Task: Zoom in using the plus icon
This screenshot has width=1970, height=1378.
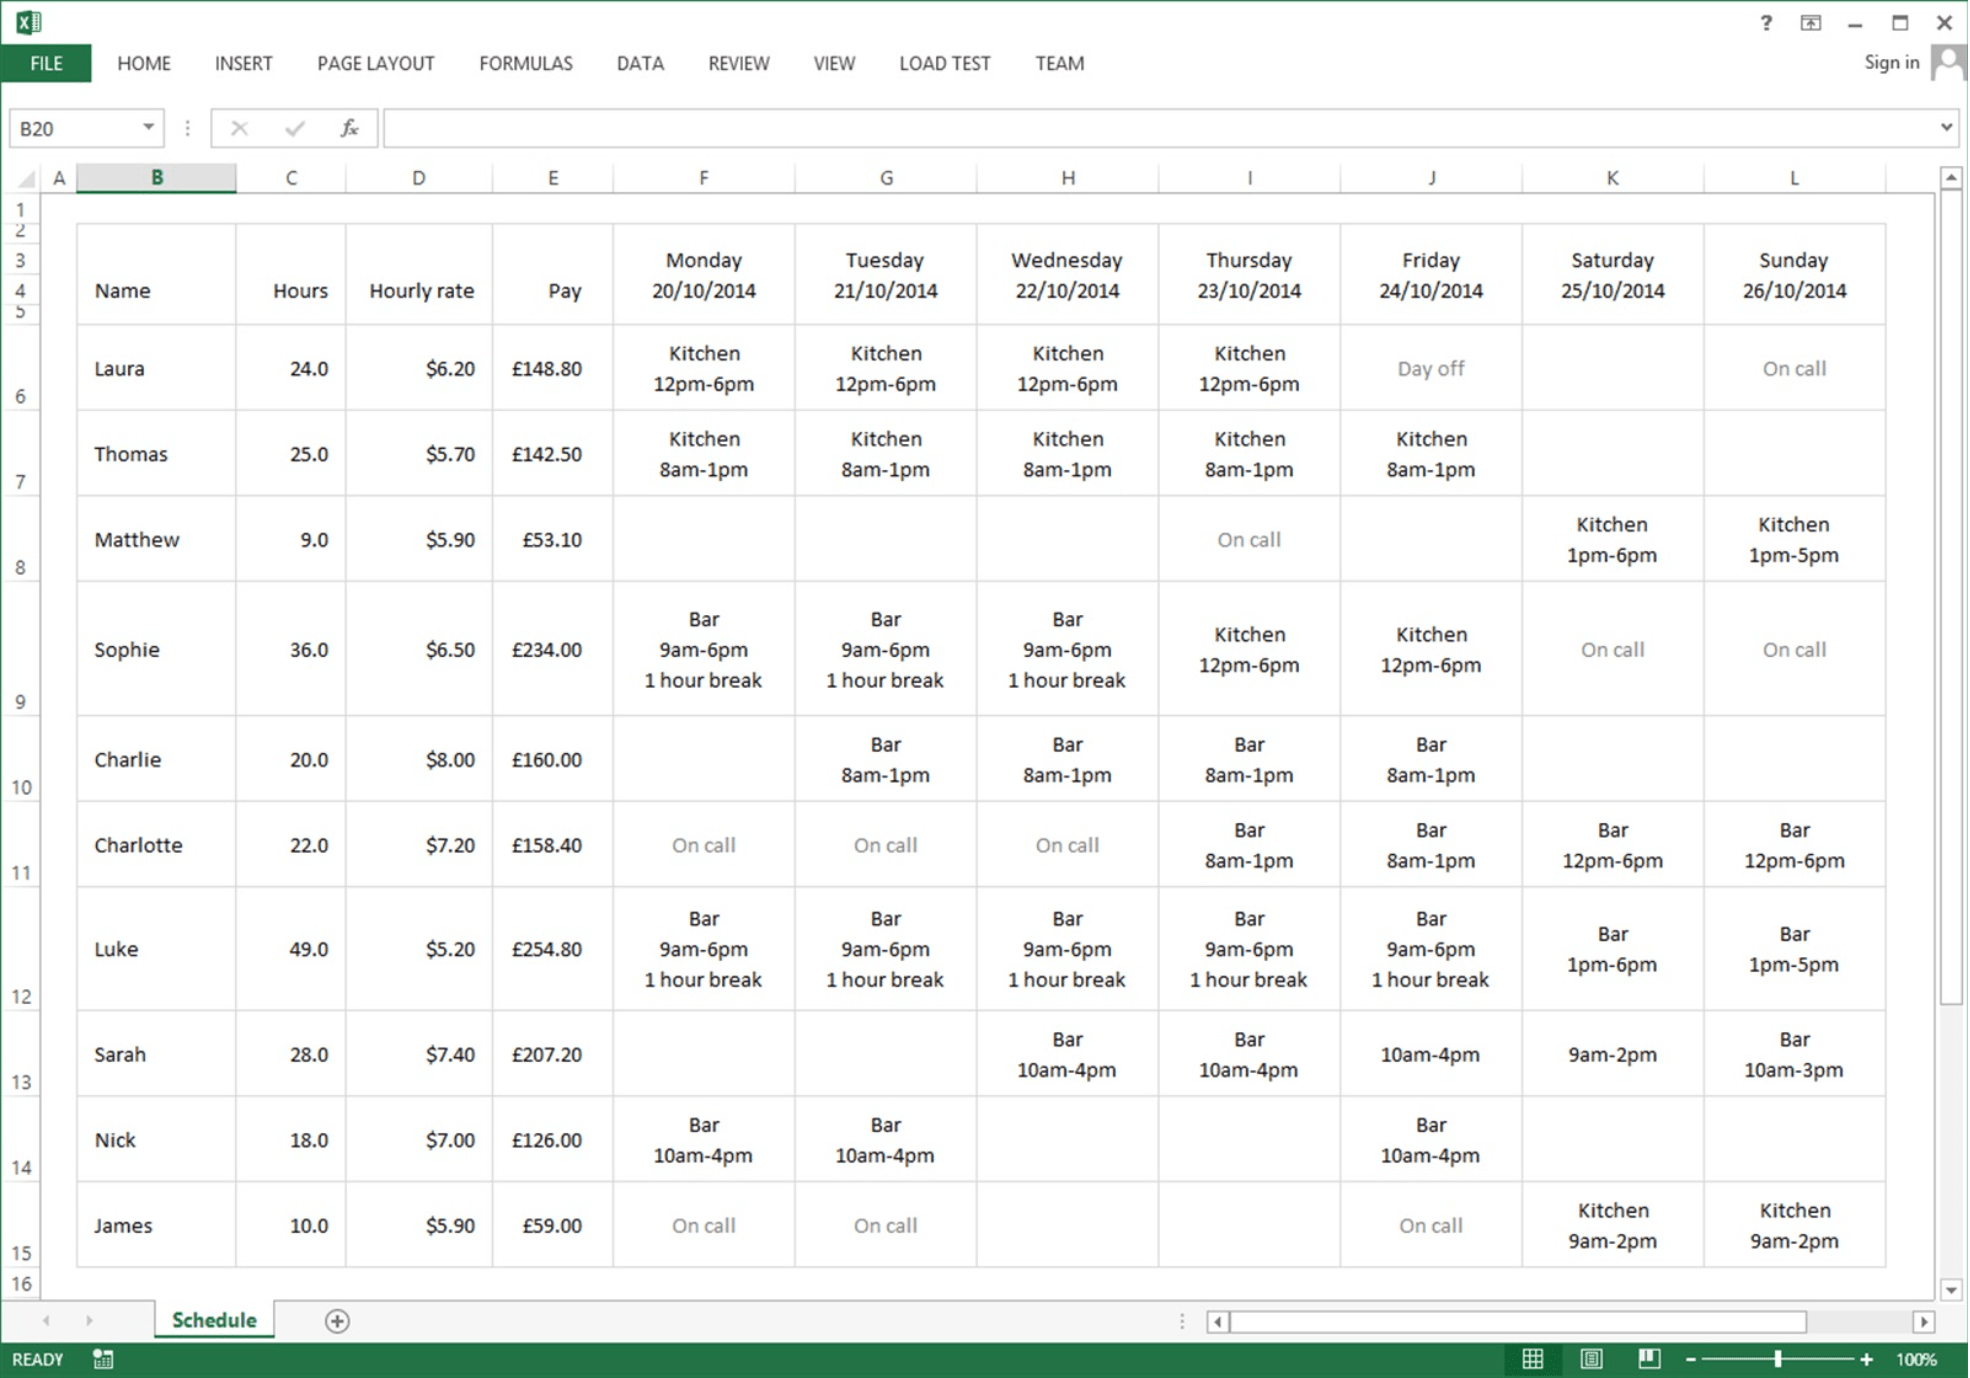Action: (1866, 1359)
